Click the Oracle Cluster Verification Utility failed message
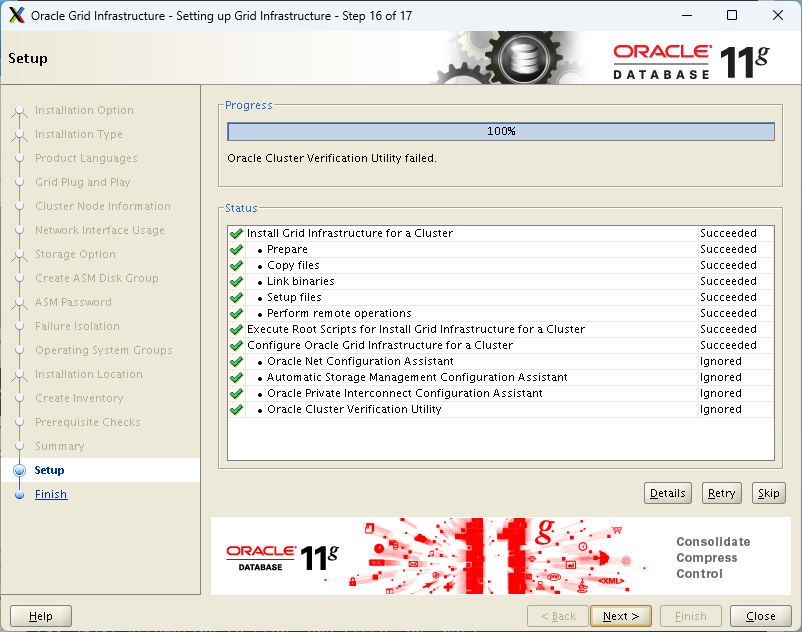This screenshot has height=632, width=802. pos(332,159)
